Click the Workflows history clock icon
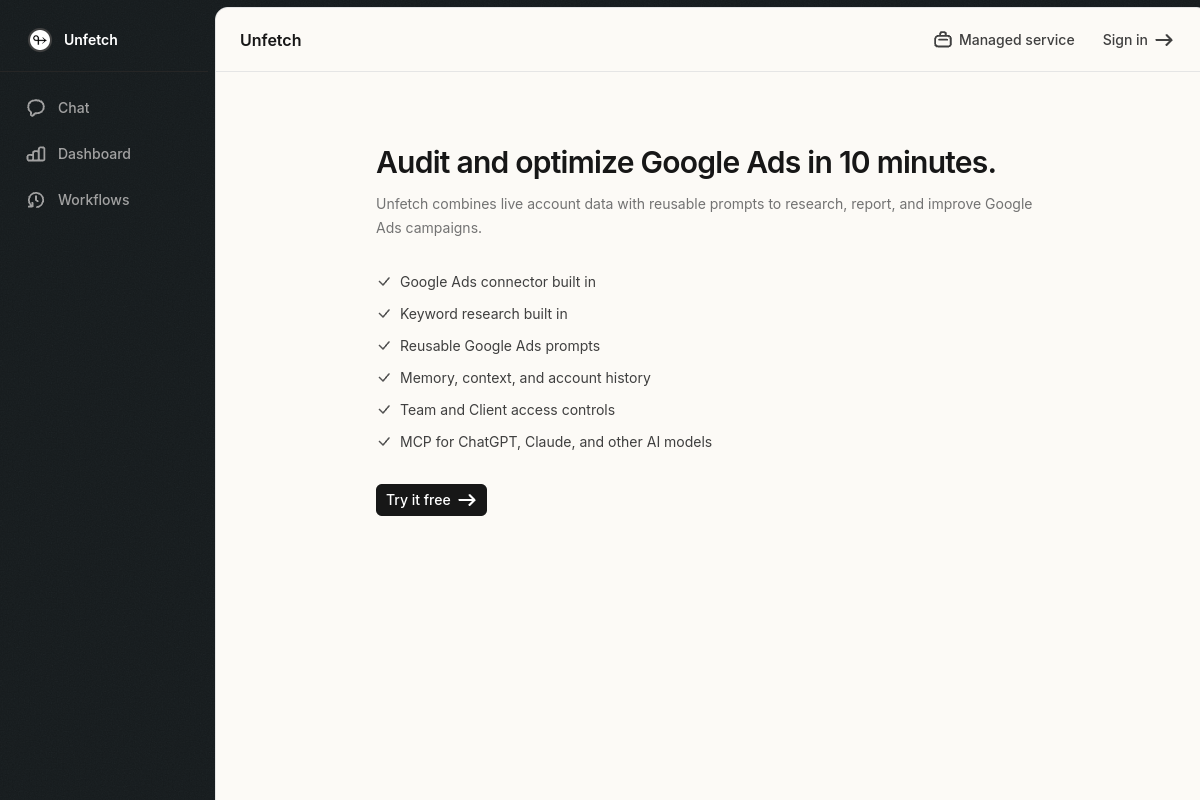This screenshot has height=800, width=1200. click(x=36, y=200)
